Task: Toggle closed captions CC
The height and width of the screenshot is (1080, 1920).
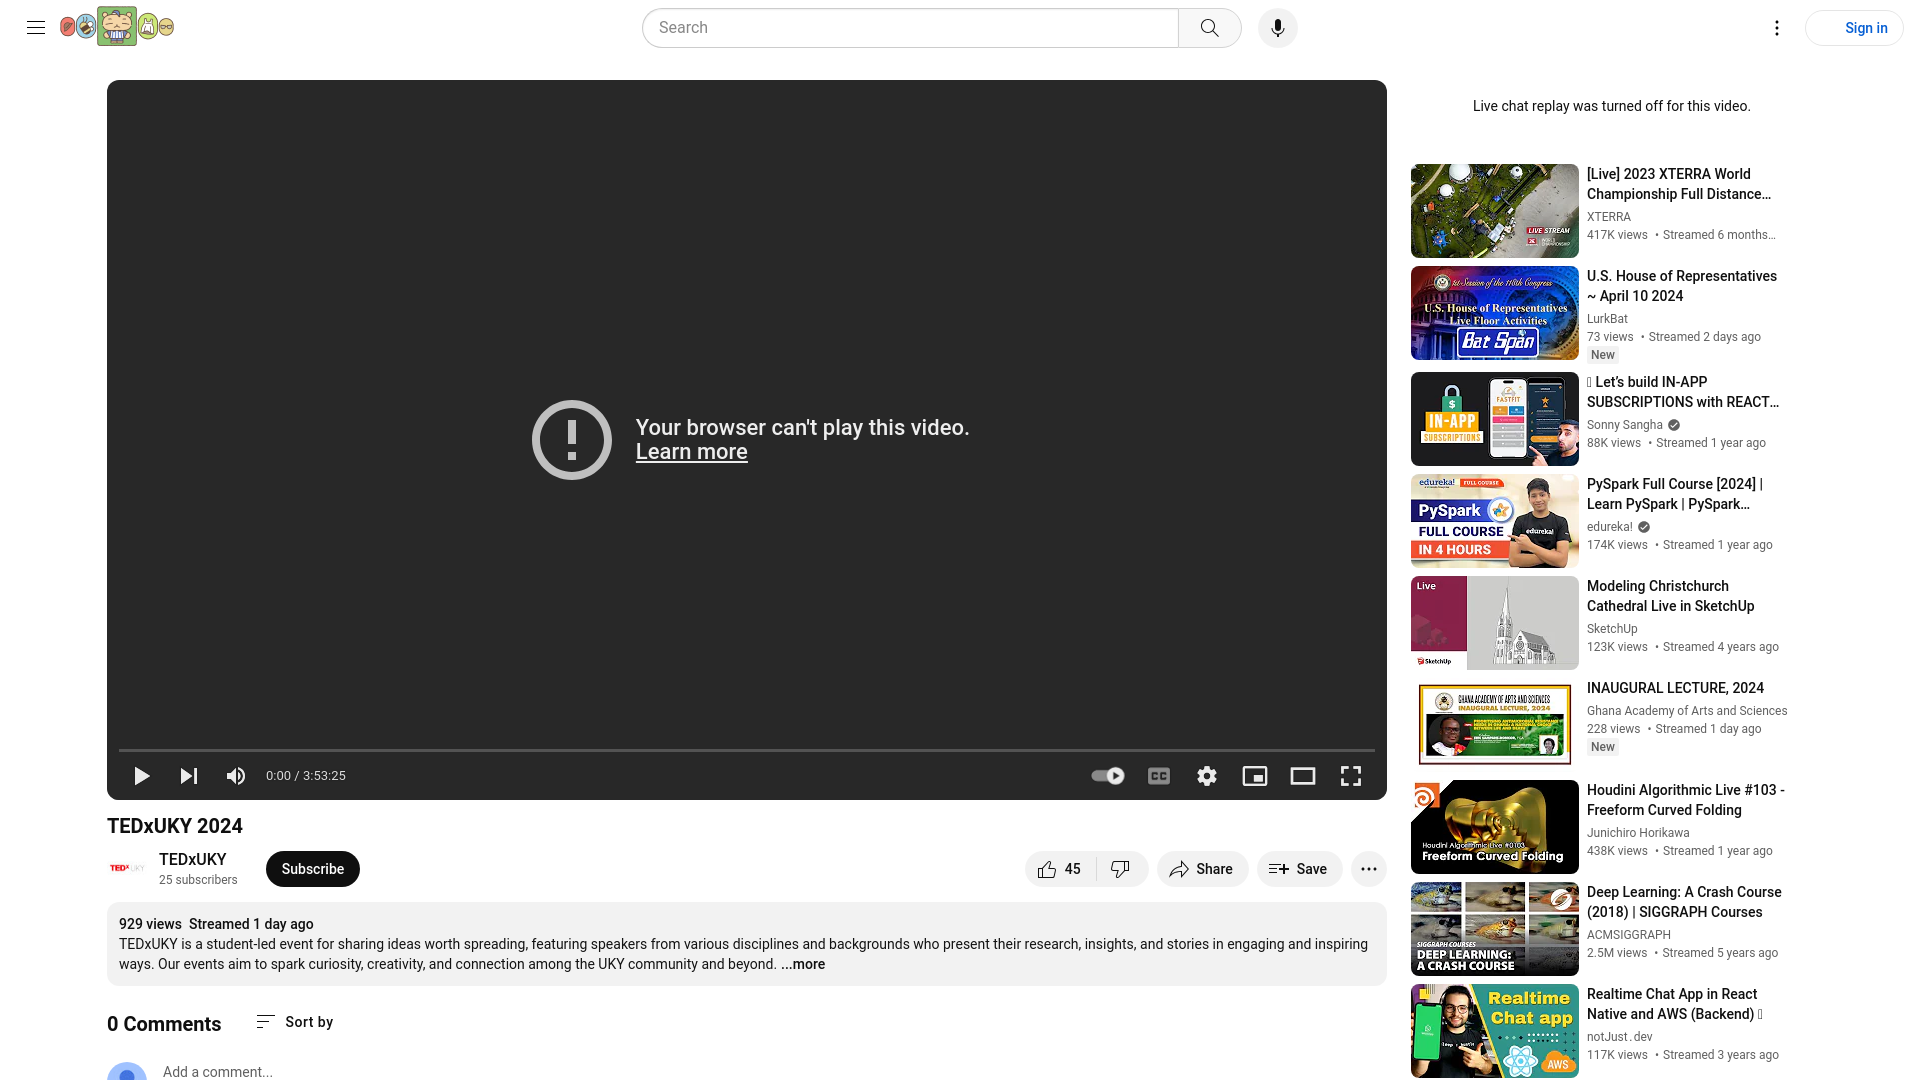Action: pos(1158,776)
